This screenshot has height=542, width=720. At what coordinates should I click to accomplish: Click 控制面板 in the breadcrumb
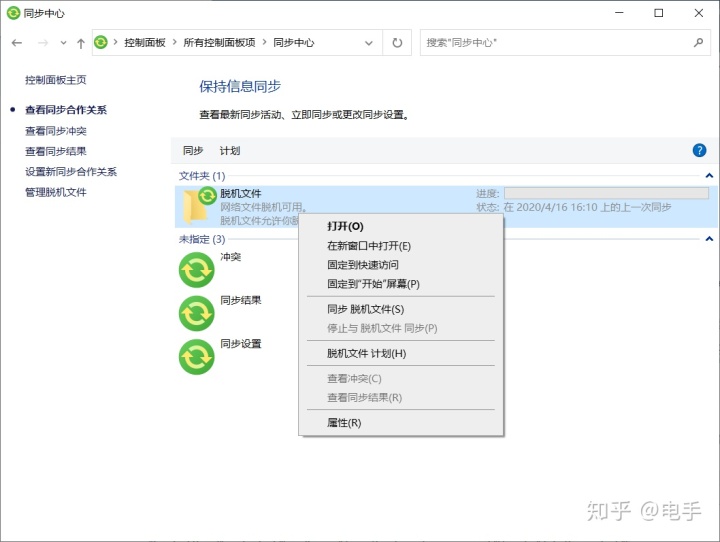pyautogui.click(x=145, y=43)
